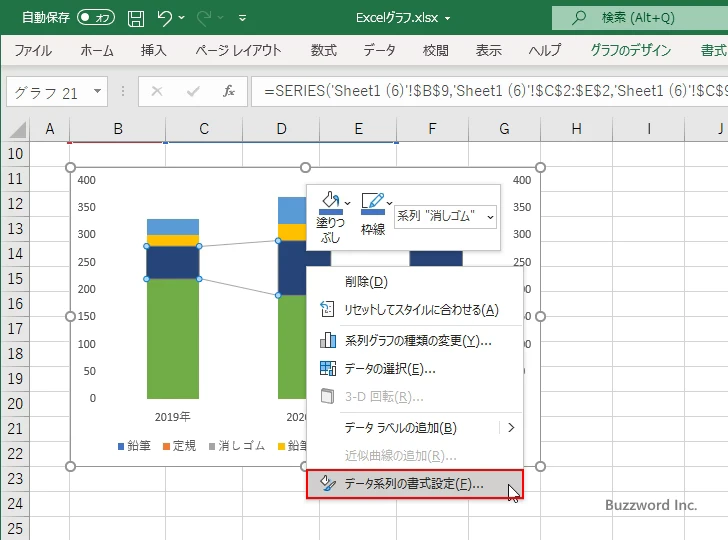The height and width of the screenshot is (540, 728).
Task: Choose データ系列の書式設定(F) menu item
Action: pos(415,484)
